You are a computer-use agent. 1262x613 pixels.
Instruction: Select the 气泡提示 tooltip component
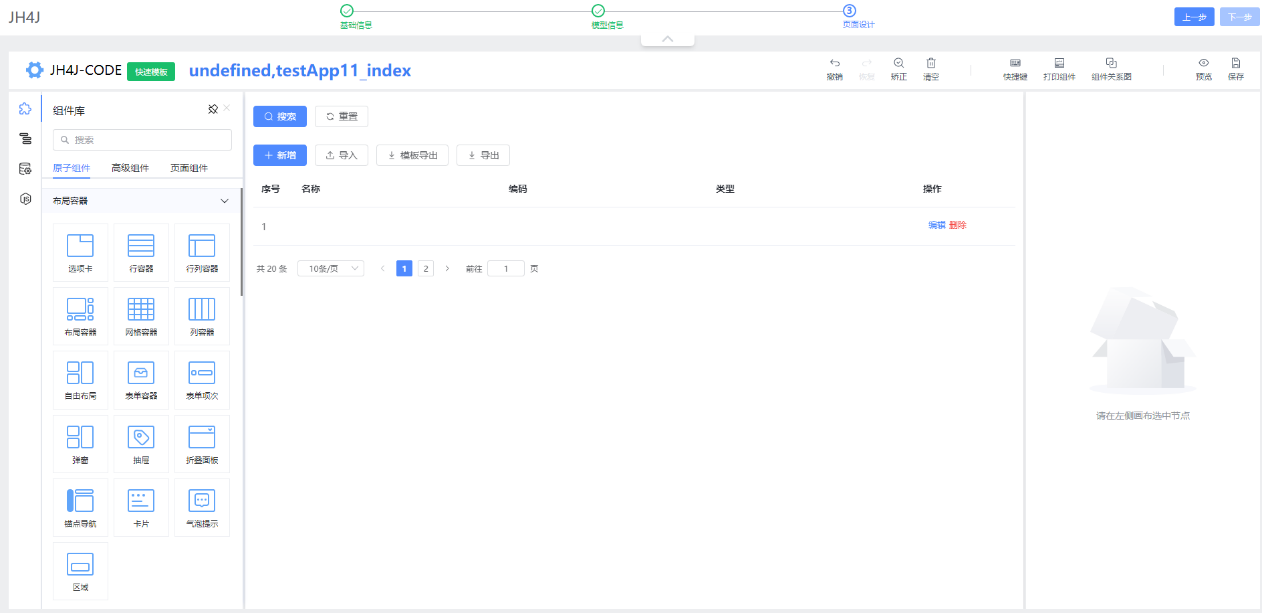pyautogui.click(x=202, y=508)
